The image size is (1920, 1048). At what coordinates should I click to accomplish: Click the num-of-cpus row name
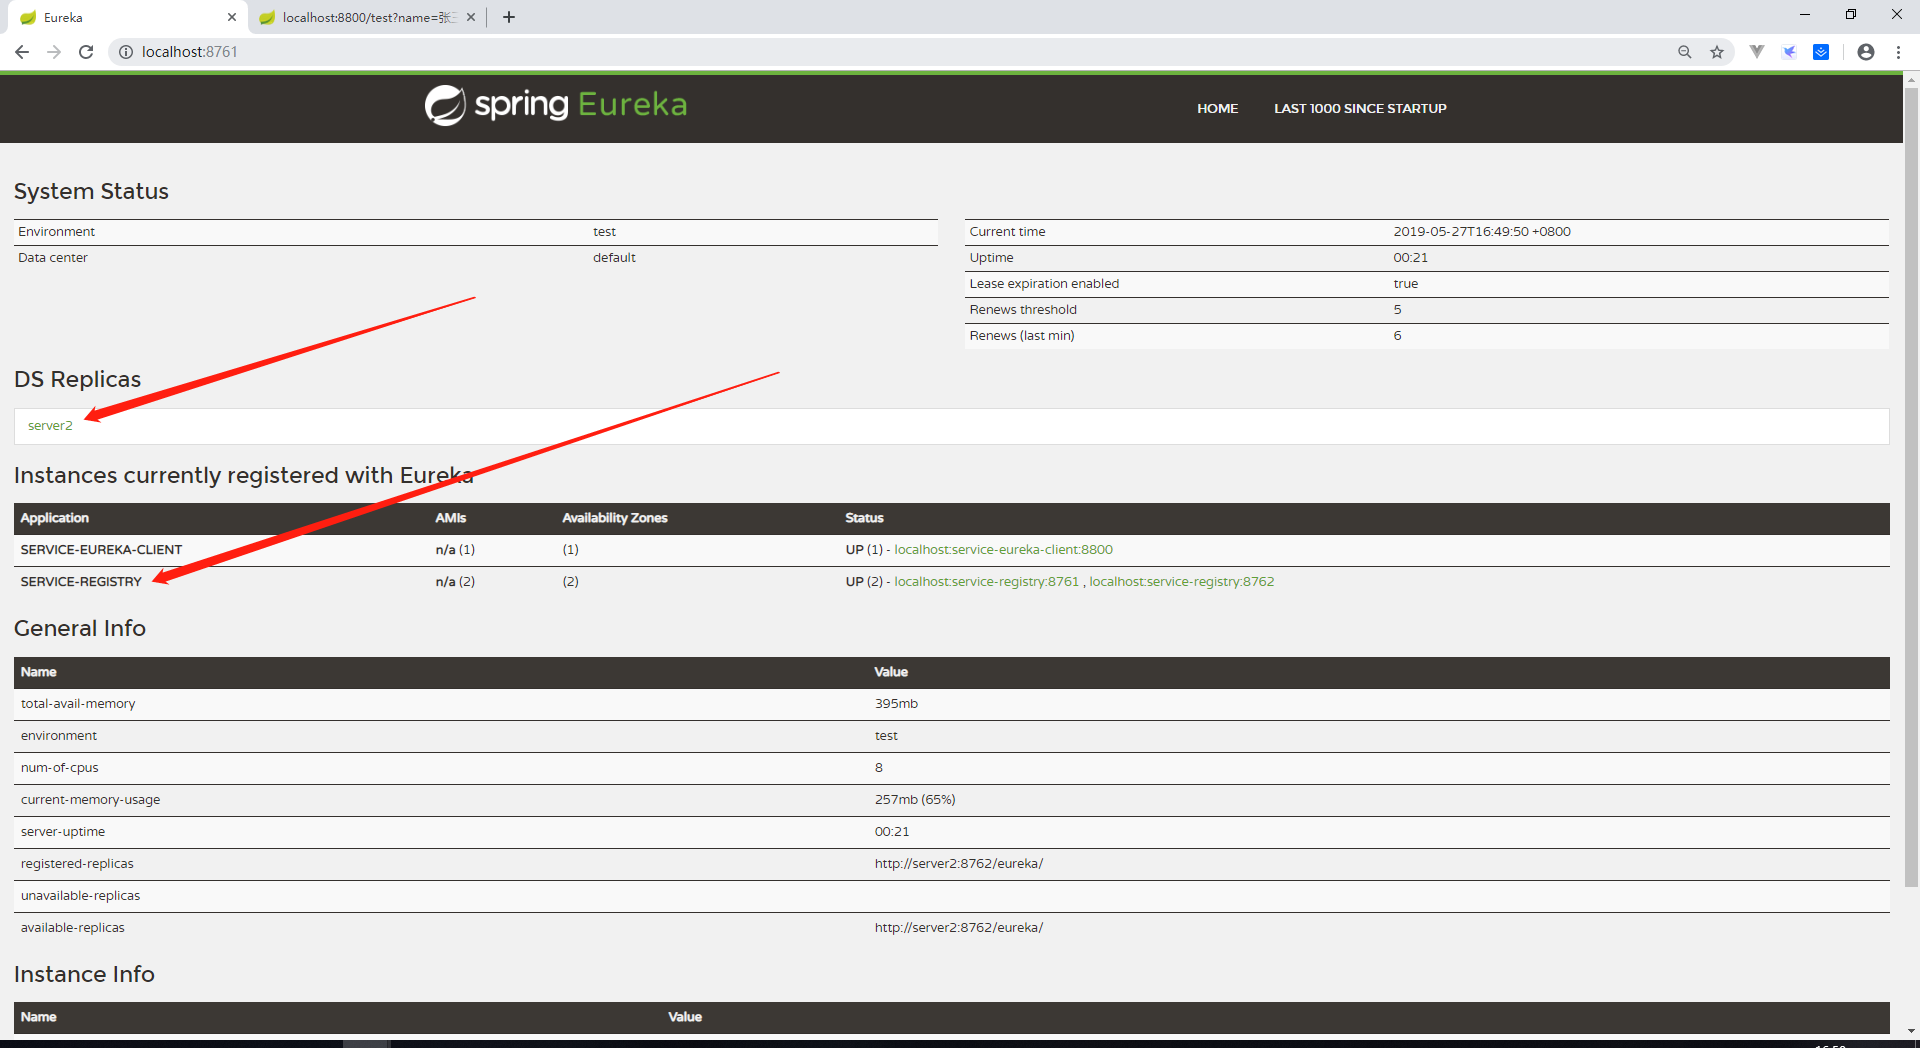point(60,768)
